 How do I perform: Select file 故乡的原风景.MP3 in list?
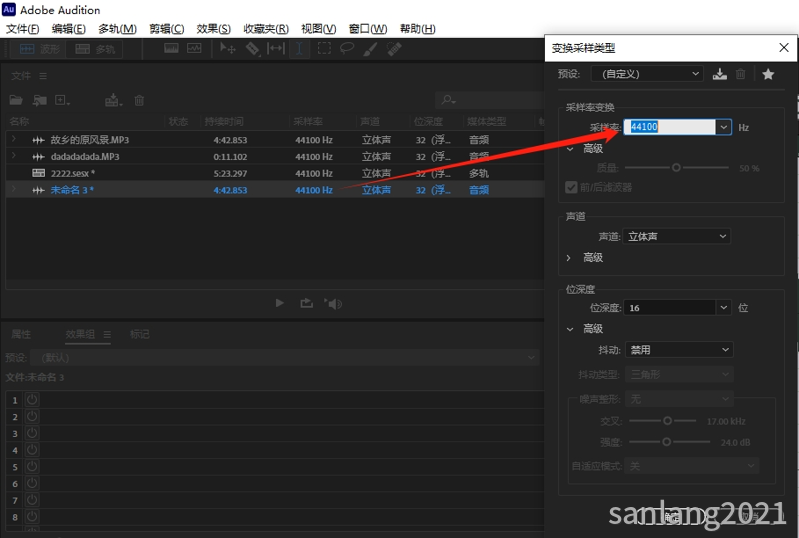click(x=89, y=140)
